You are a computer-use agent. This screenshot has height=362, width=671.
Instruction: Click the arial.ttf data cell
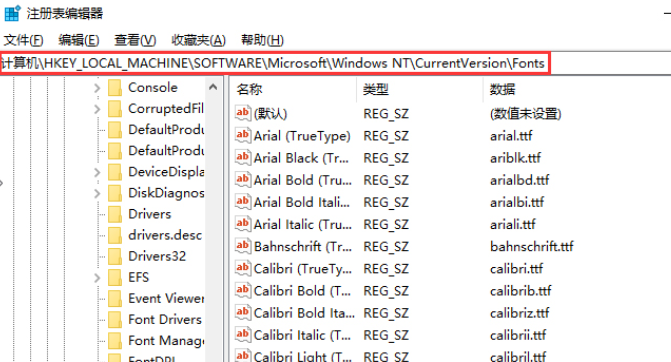(511, 136)
